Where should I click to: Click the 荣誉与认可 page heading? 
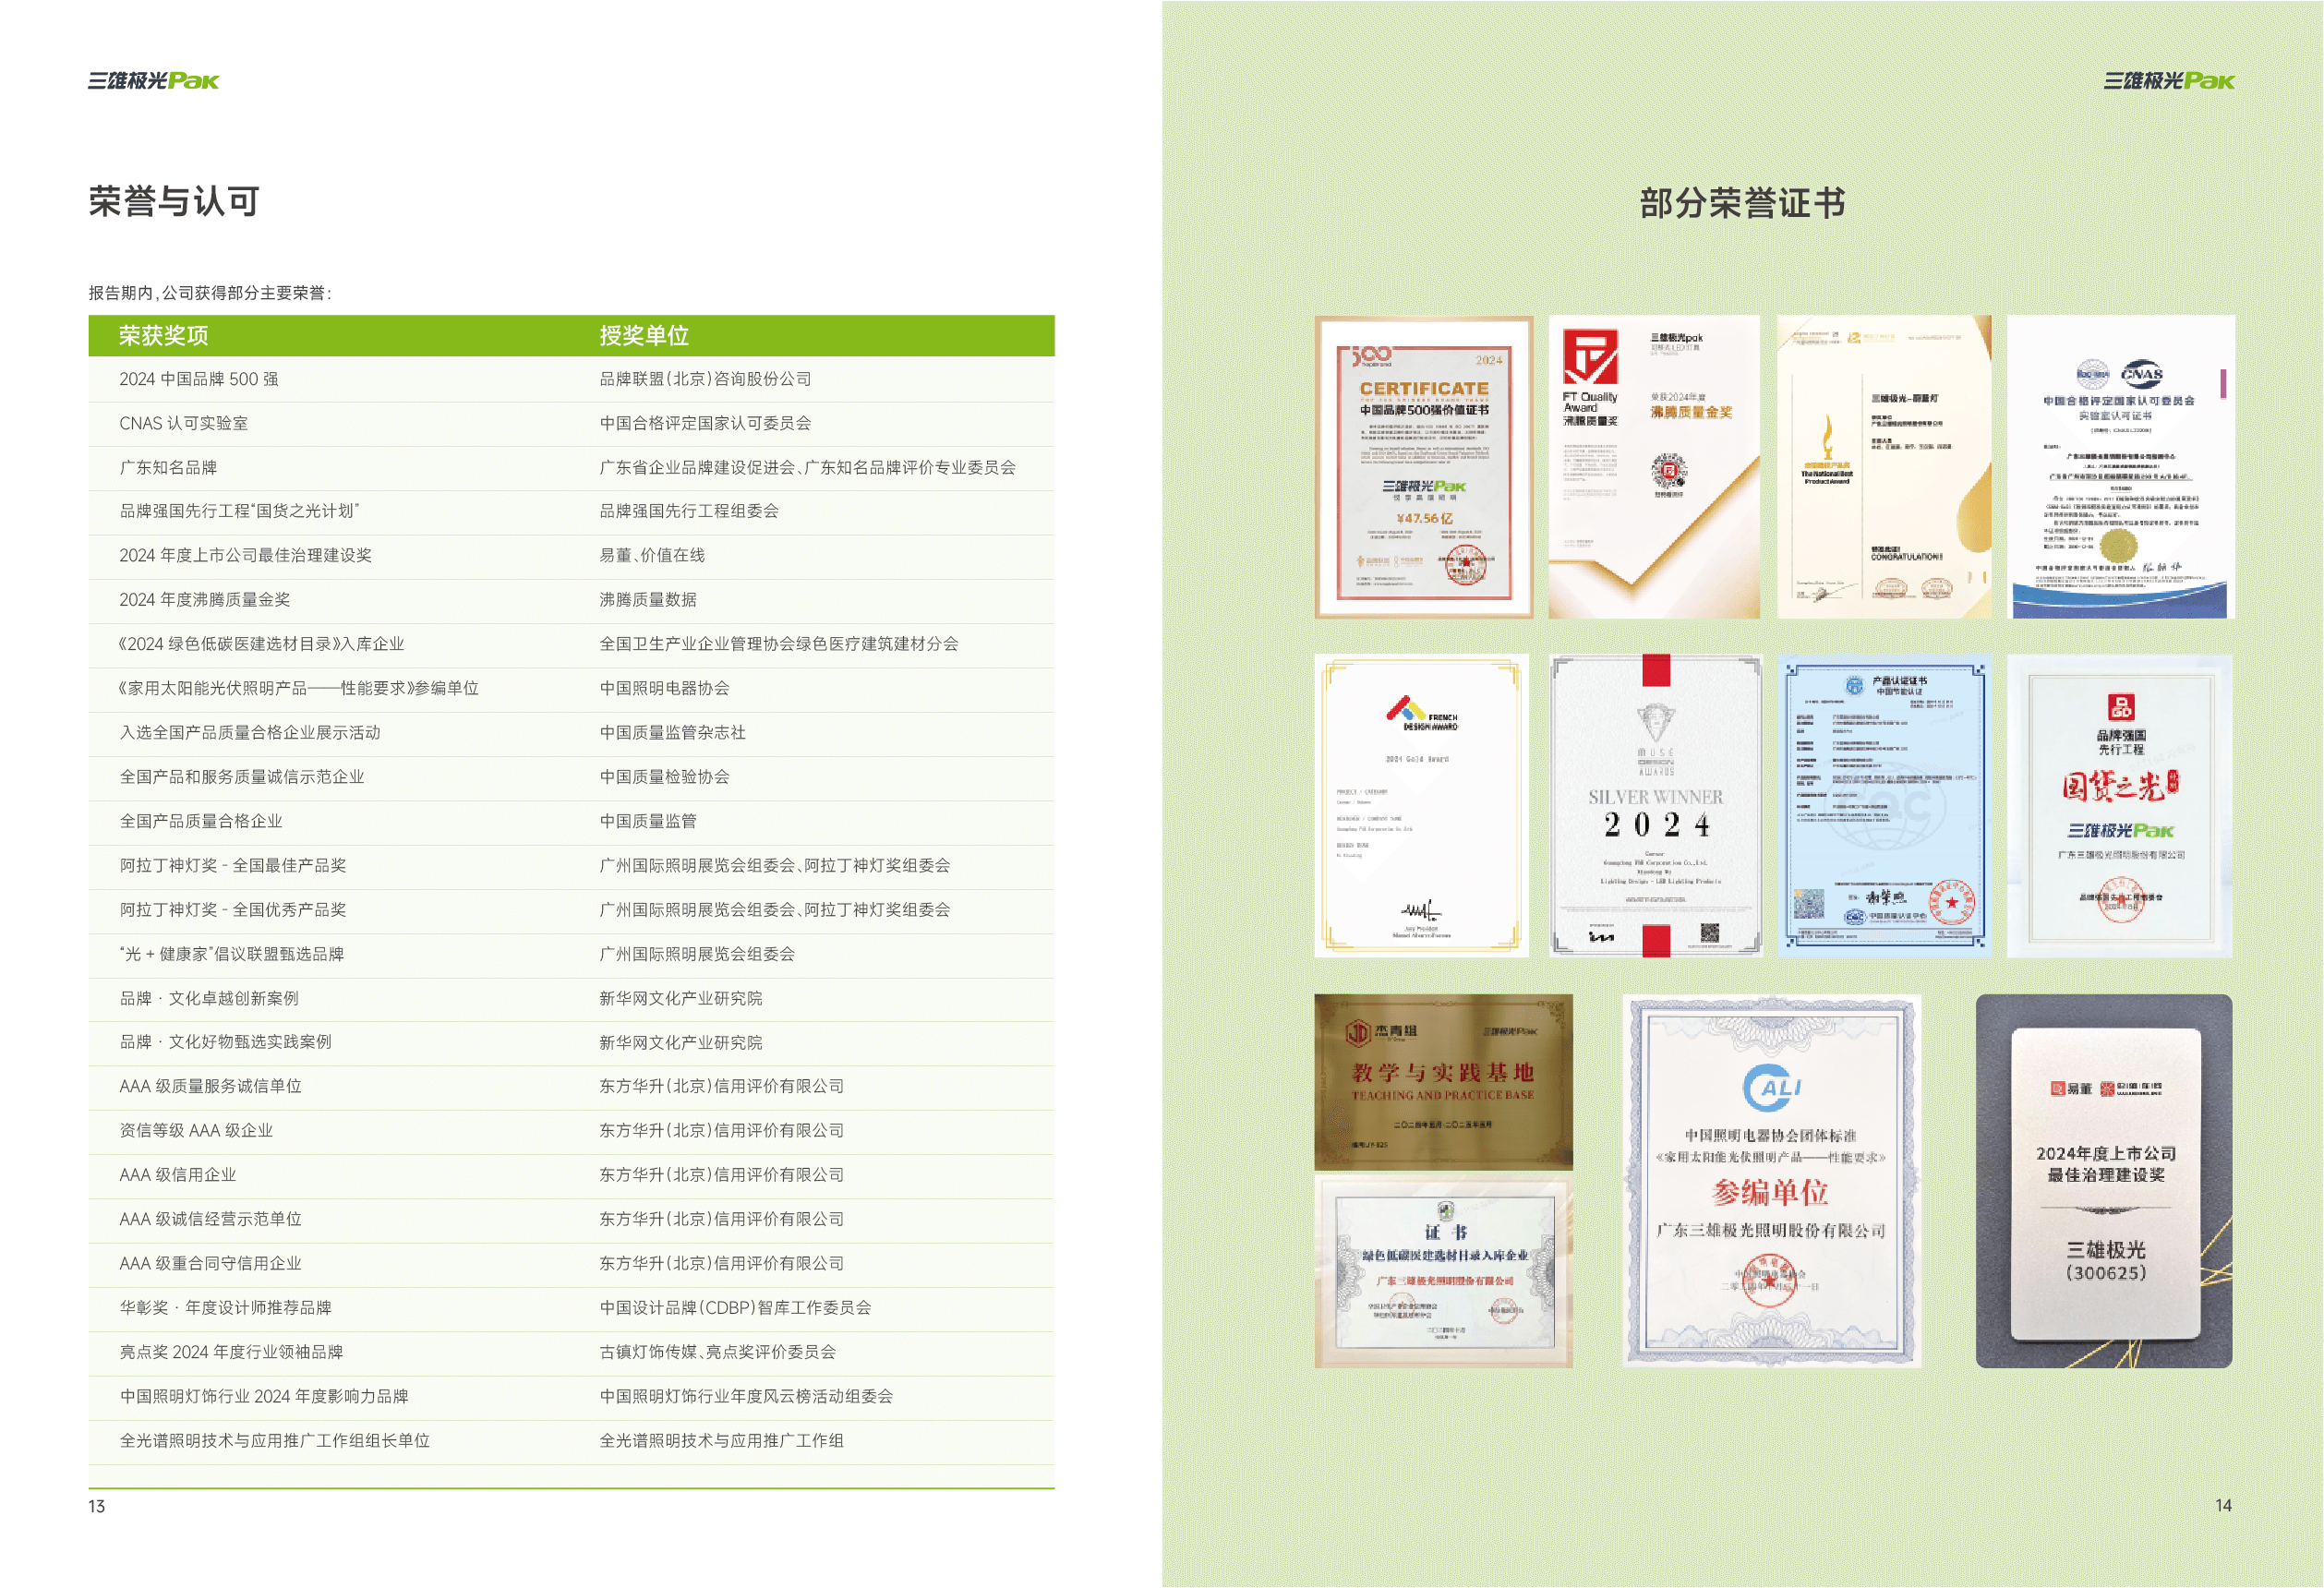click(174, 201)
